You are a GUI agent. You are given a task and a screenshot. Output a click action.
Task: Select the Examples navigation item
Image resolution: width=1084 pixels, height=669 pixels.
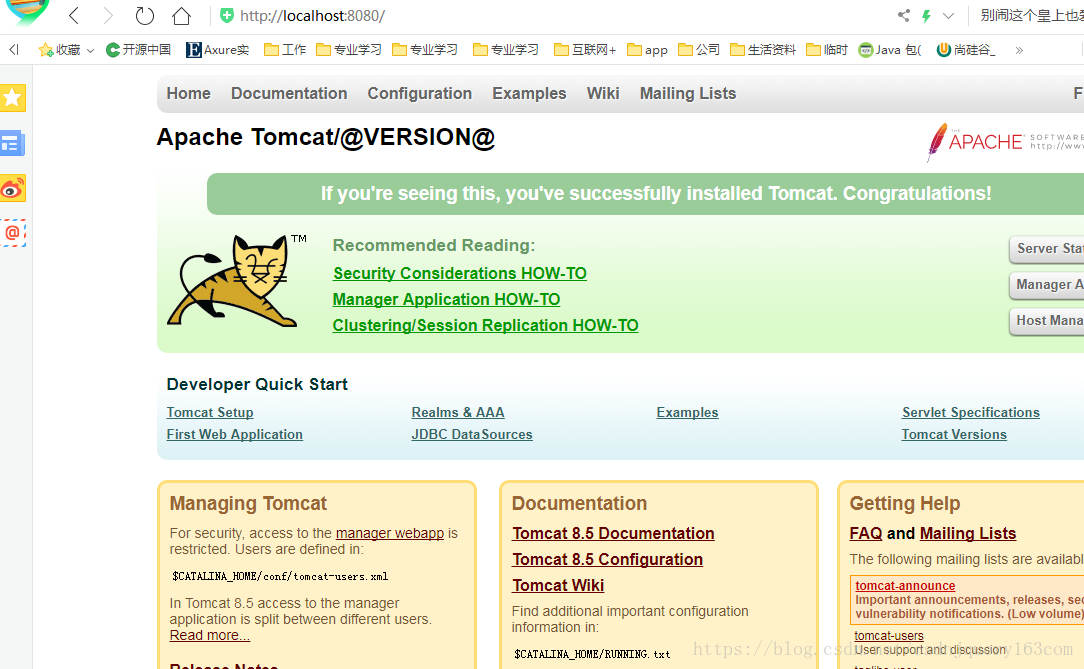(529, 93)
